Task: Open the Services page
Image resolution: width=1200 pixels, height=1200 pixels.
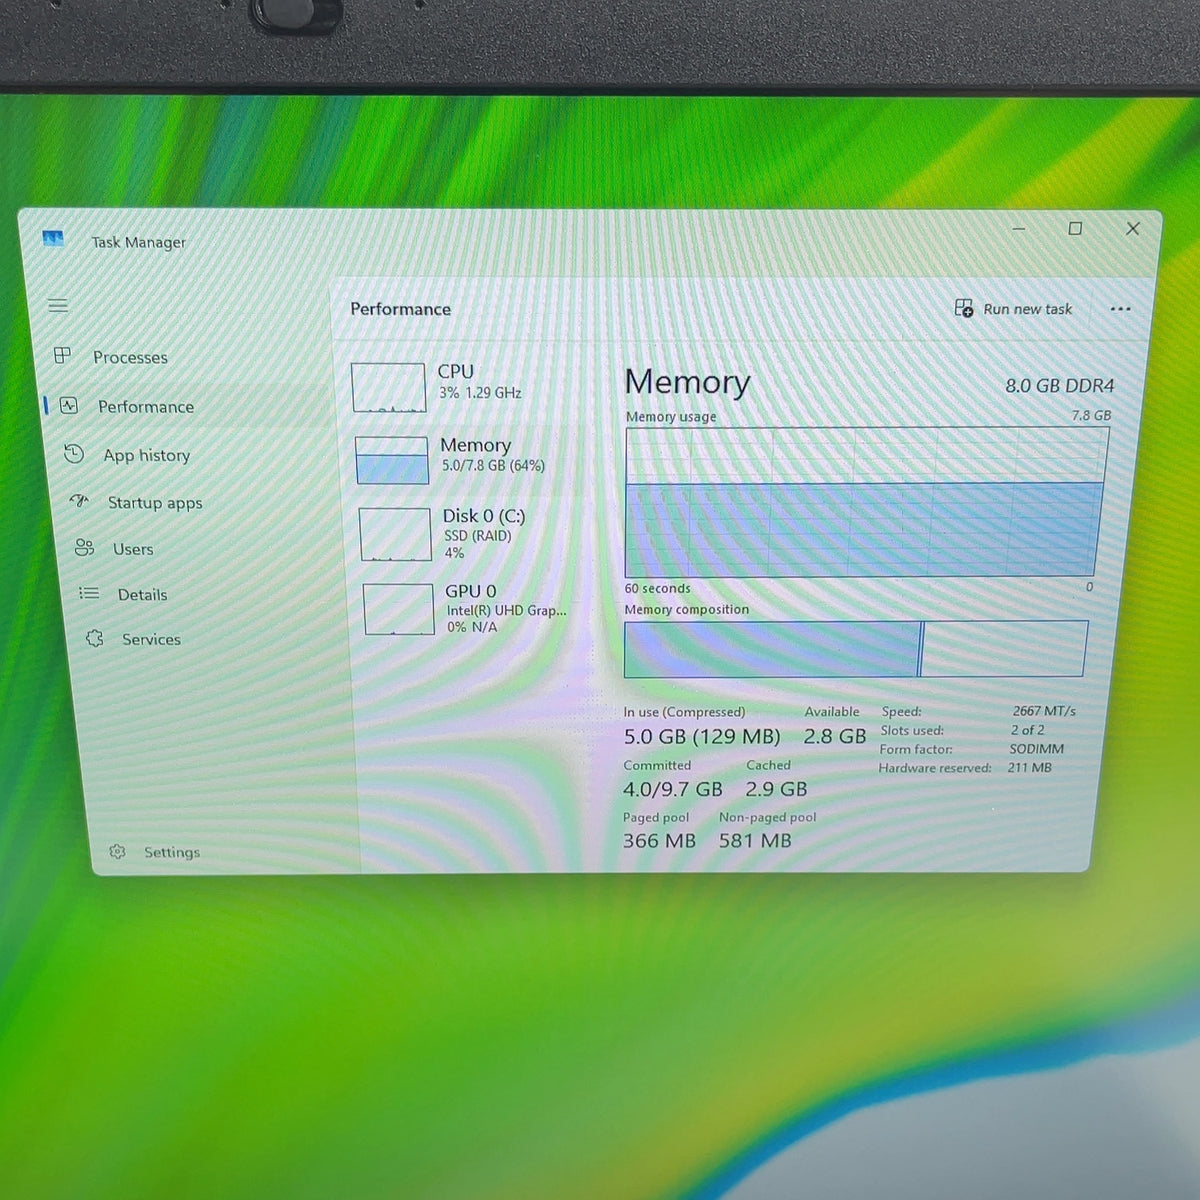Action: tap(151, 639)
